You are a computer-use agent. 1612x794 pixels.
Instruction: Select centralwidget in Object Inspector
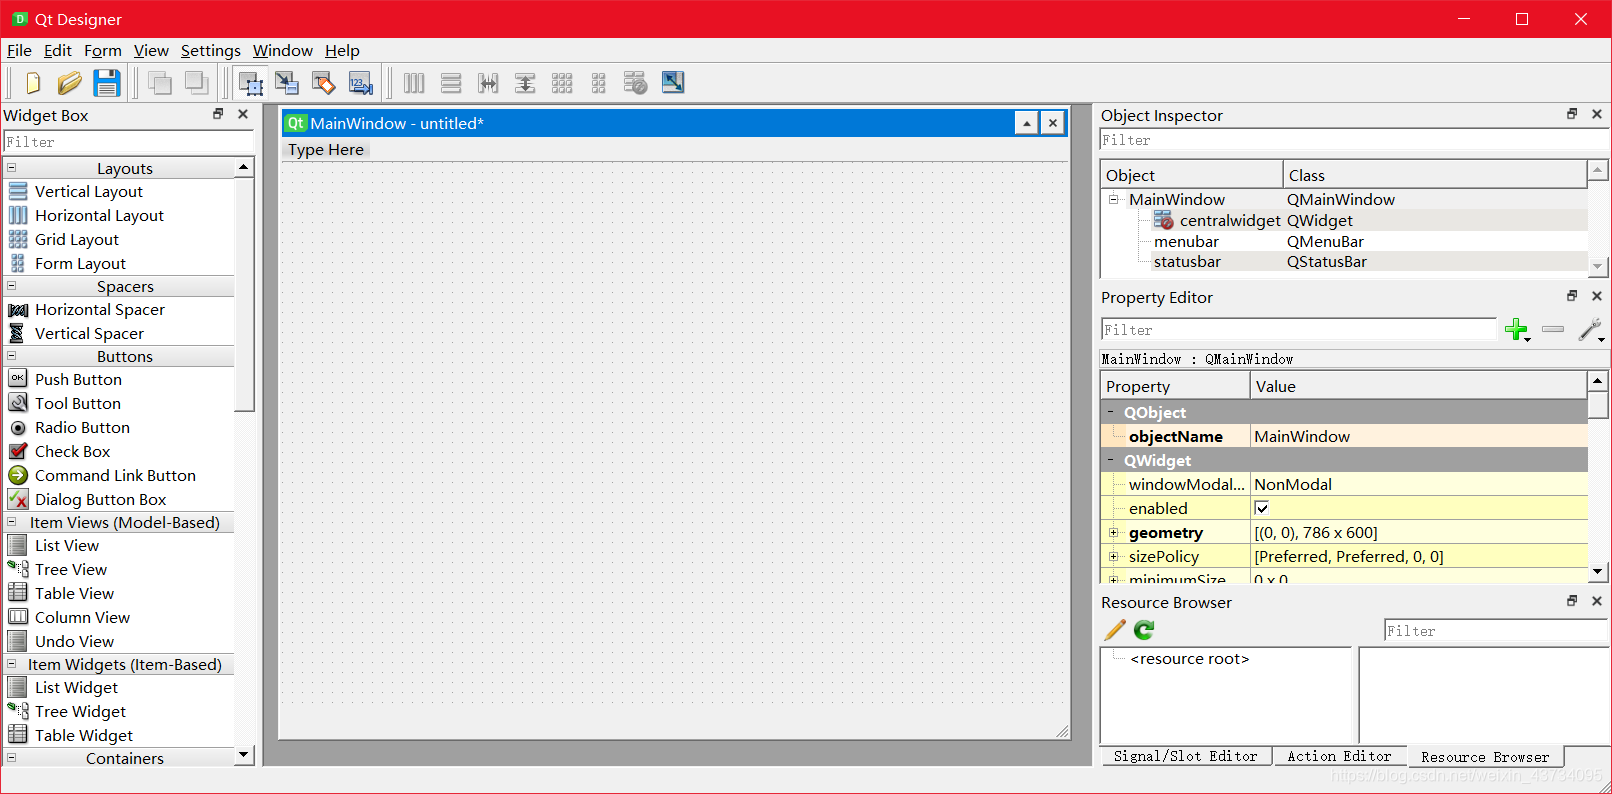1230,220
